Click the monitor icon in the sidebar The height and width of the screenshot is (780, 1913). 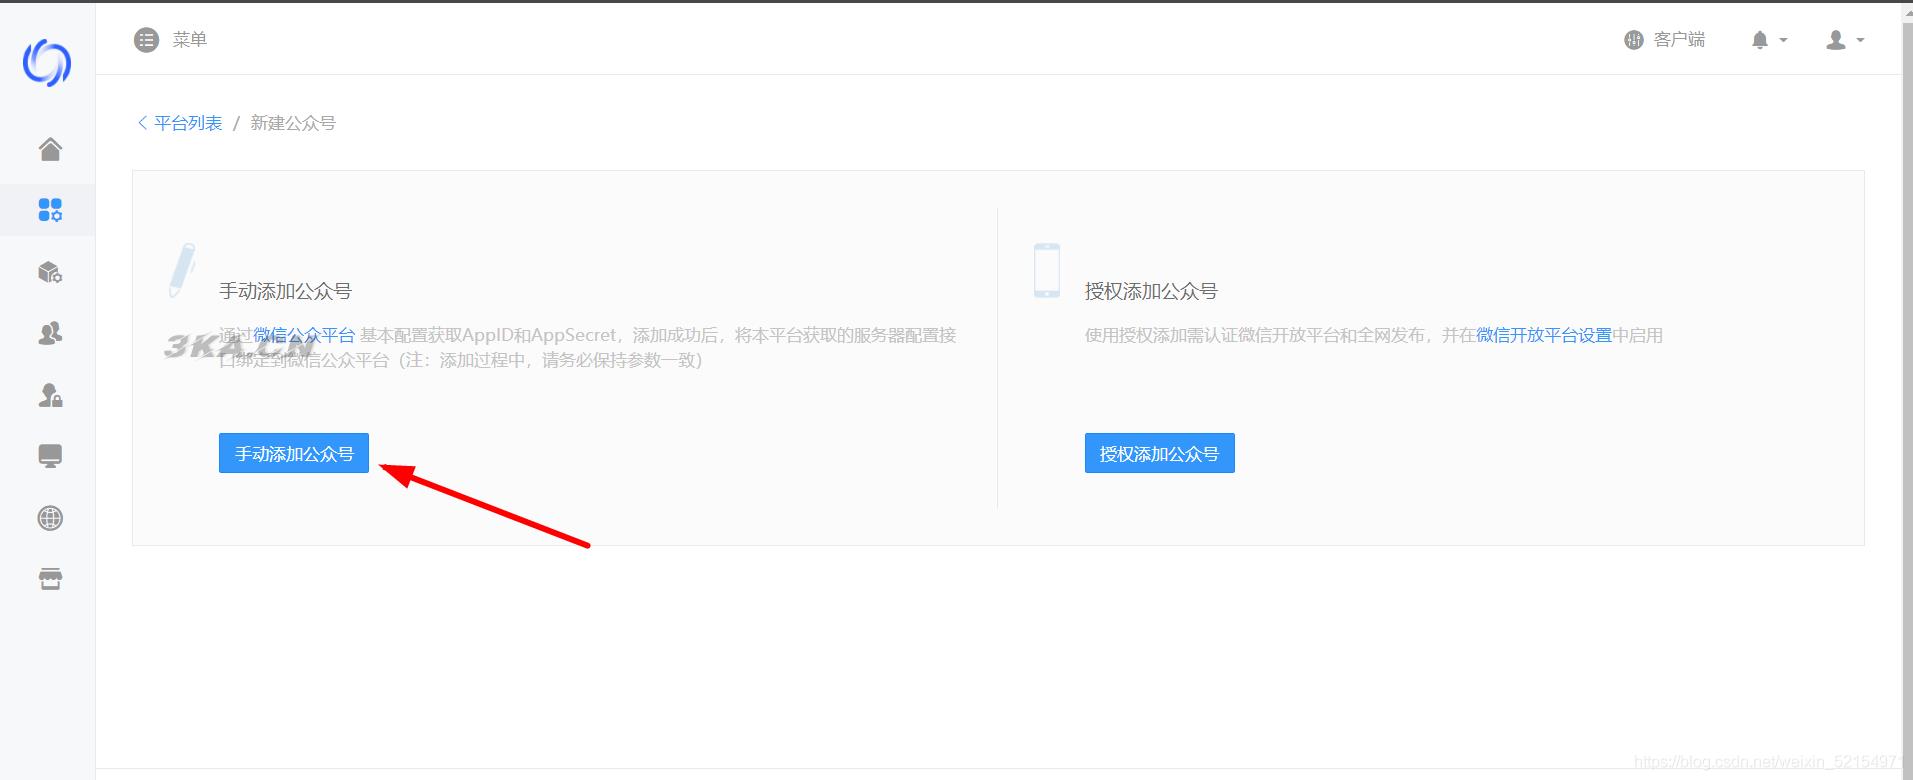coord(50,456)
